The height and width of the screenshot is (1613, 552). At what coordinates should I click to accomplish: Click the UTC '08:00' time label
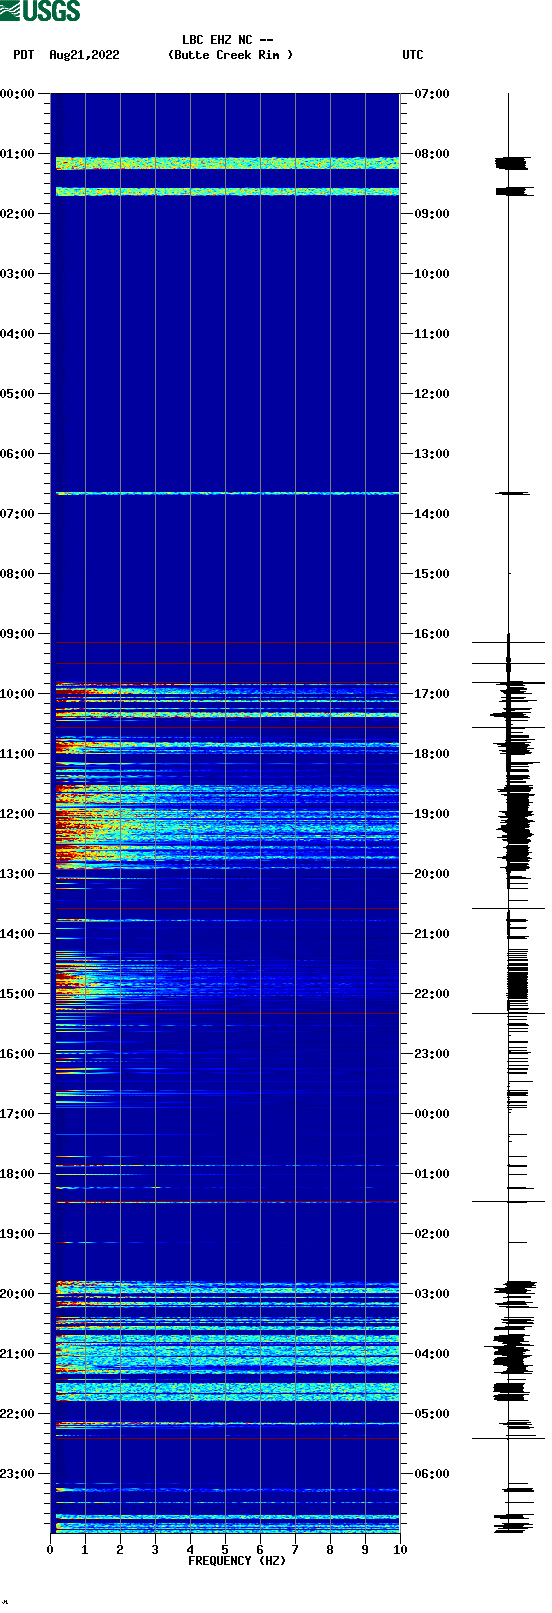[432, 154]
